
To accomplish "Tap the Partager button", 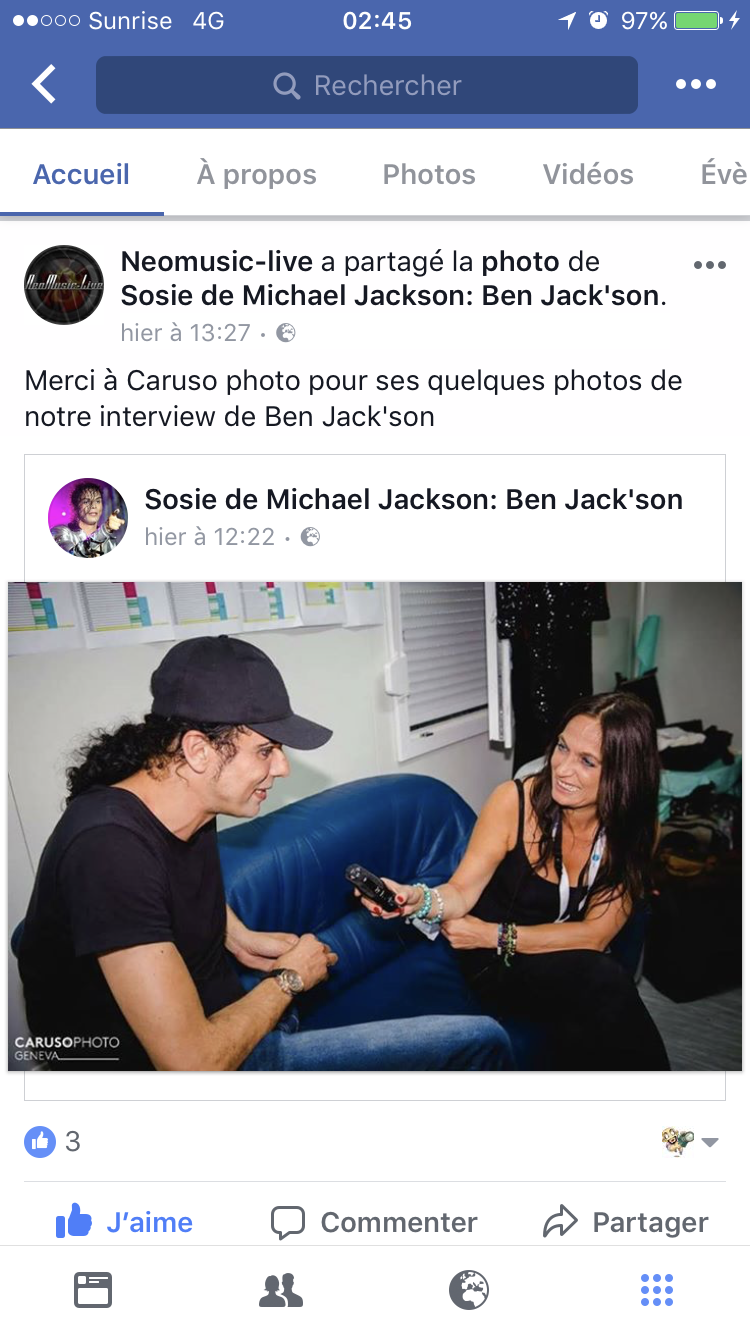I will click(626, 1222).
